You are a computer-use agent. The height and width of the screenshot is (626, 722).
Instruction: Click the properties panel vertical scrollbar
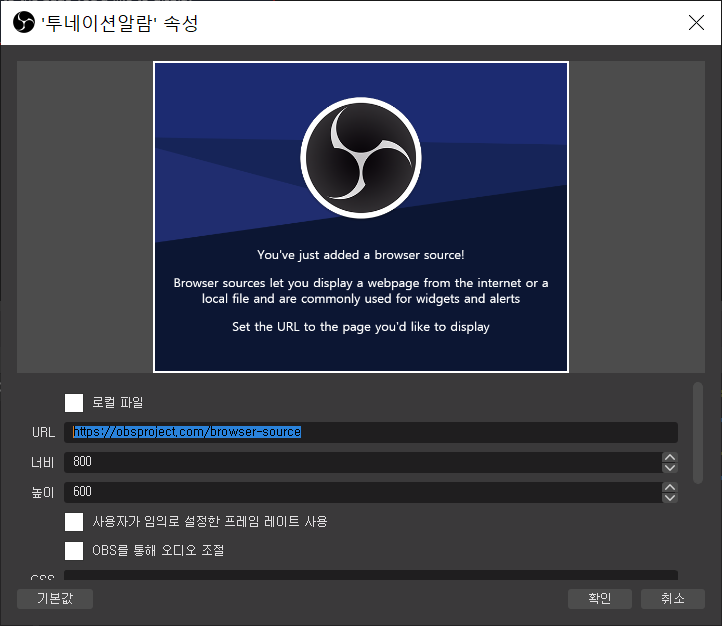point(698,433)
